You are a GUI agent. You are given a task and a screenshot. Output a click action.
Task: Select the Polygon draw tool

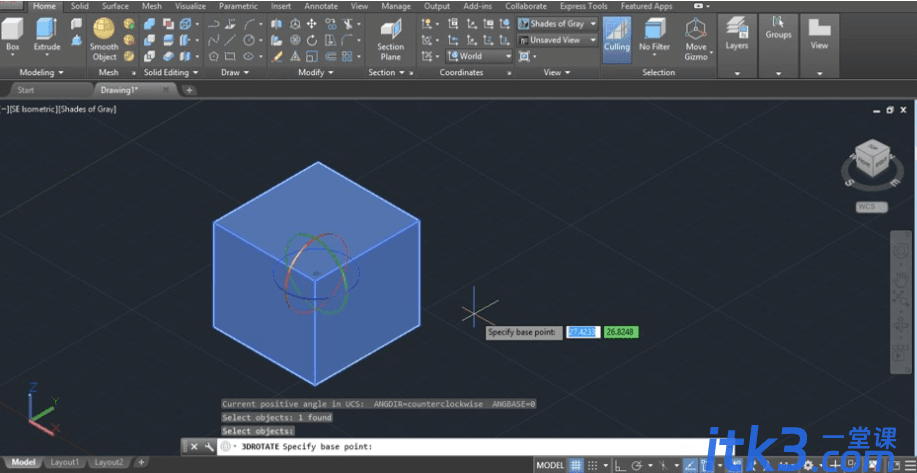point(213,57)
